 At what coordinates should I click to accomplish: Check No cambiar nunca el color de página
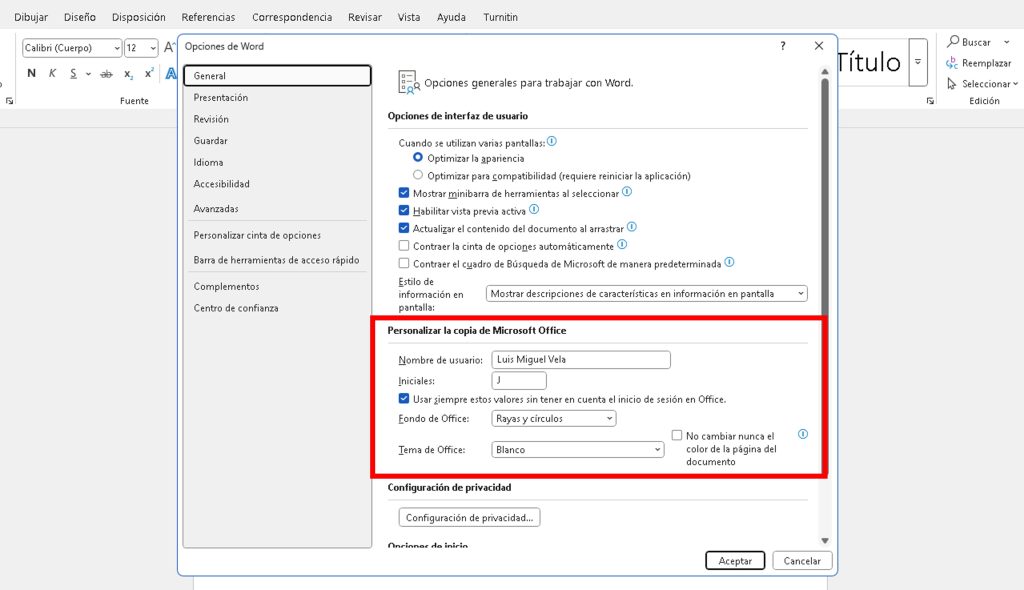point(677,436)
